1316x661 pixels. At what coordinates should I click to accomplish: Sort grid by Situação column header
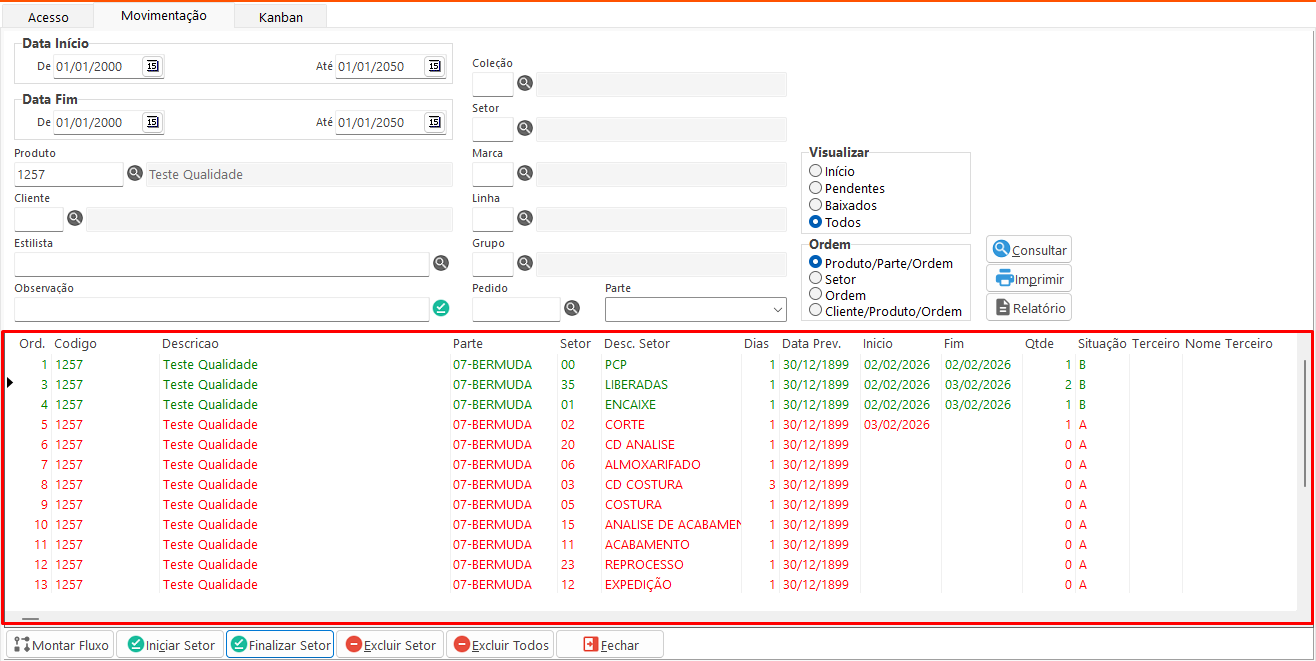point(1101,344)
